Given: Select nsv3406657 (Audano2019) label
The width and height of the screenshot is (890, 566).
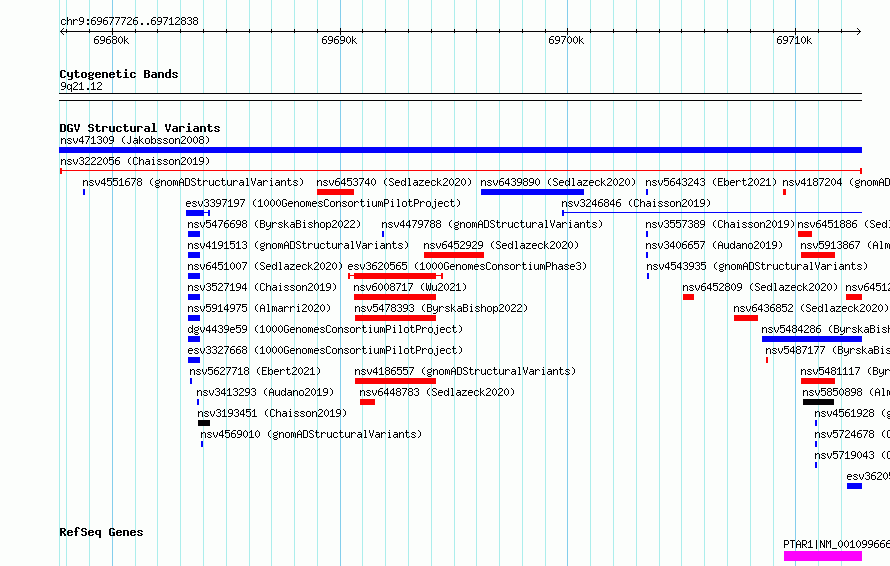Looking at the screenshot, I should (713, 245).
